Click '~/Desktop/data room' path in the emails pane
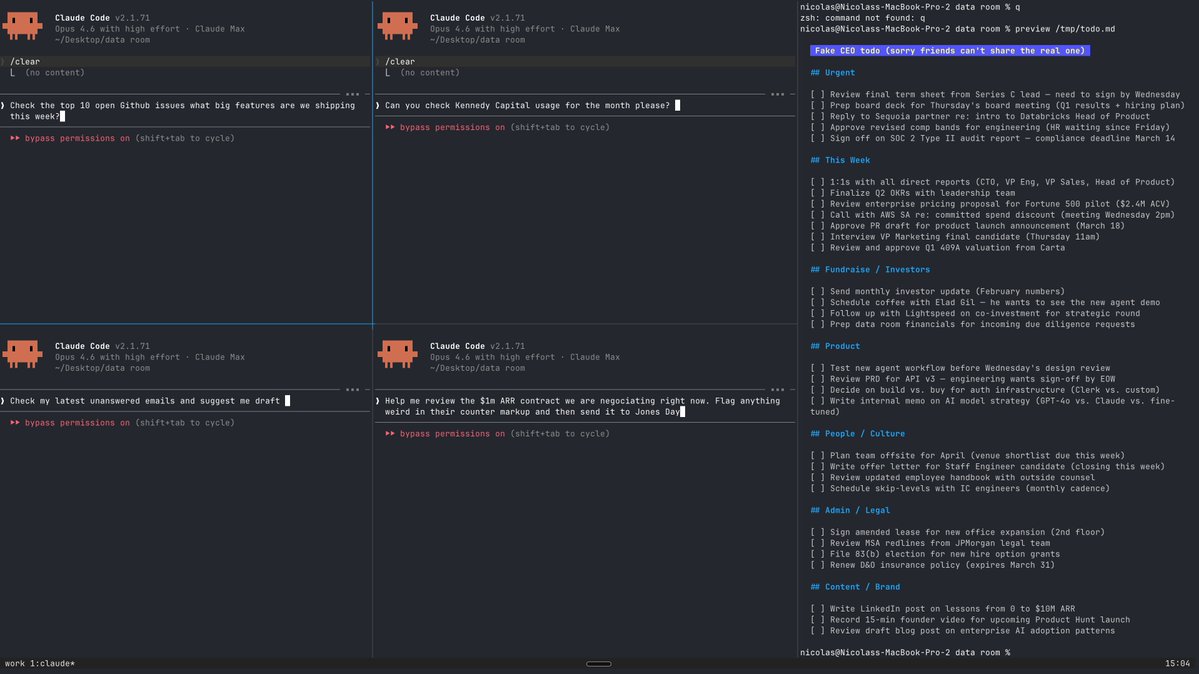Viewport: 1199px width, 674px height. coord(102,368)
